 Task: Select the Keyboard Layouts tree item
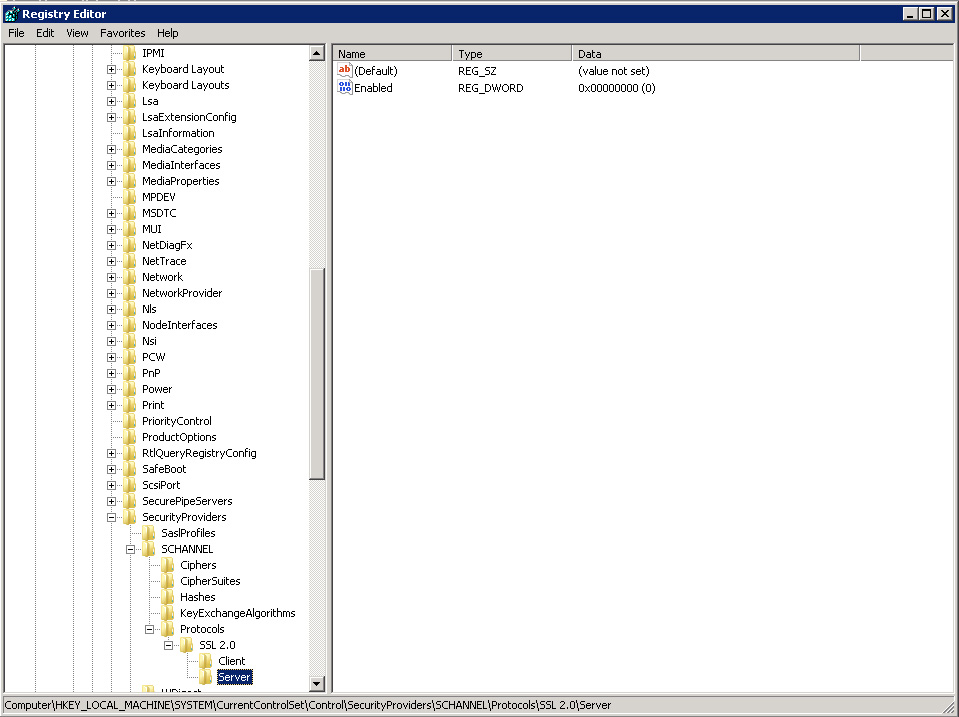(185, 85)
